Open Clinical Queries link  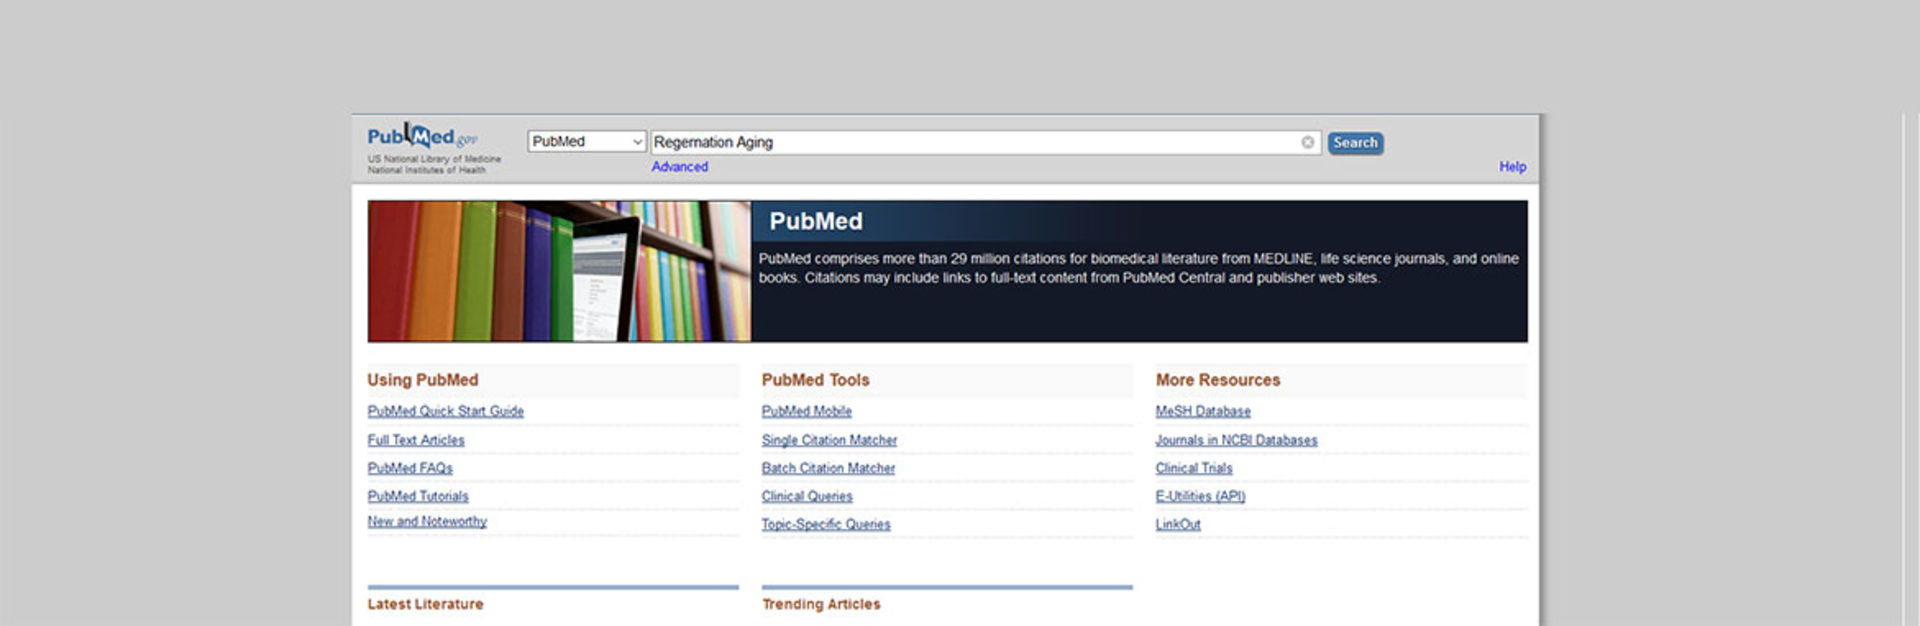pyautogui.click(x=807, y=496)
